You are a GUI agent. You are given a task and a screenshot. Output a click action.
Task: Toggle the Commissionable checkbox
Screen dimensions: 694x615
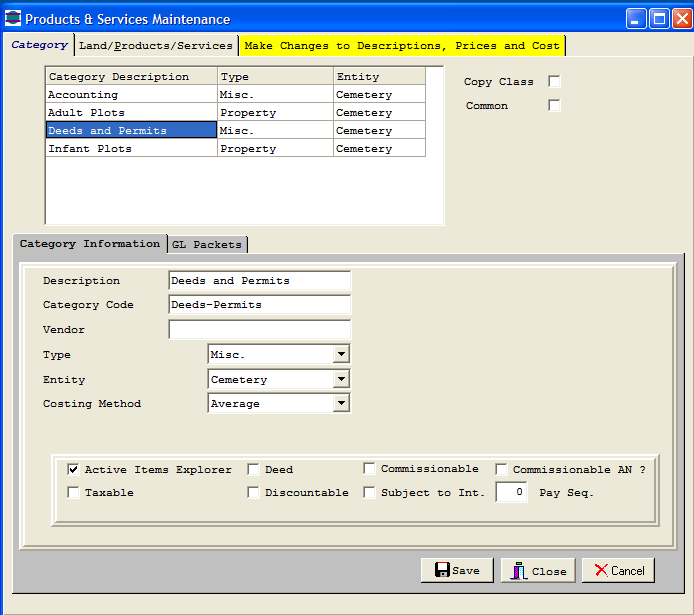pyautogui.click(x=369, y=469)
